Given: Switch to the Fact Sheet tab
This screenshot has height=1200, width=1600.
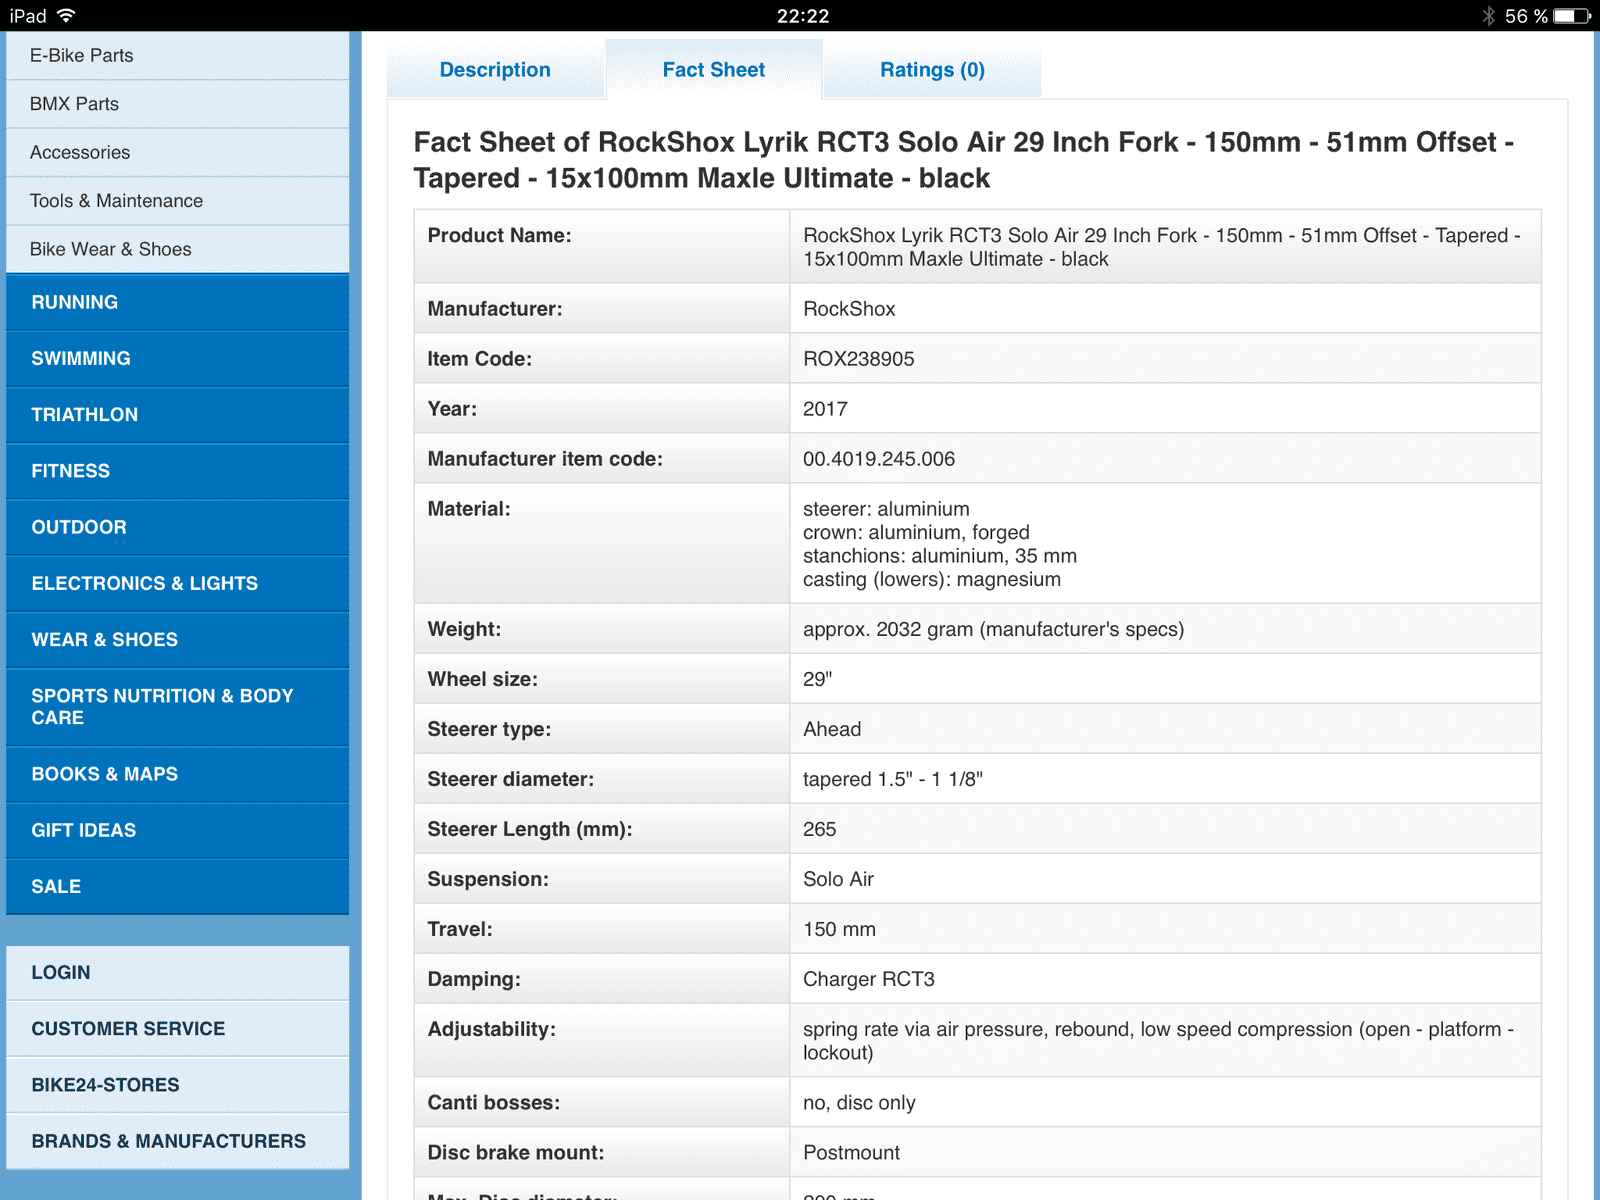Looking at the screenshot, I should [713, 70].
